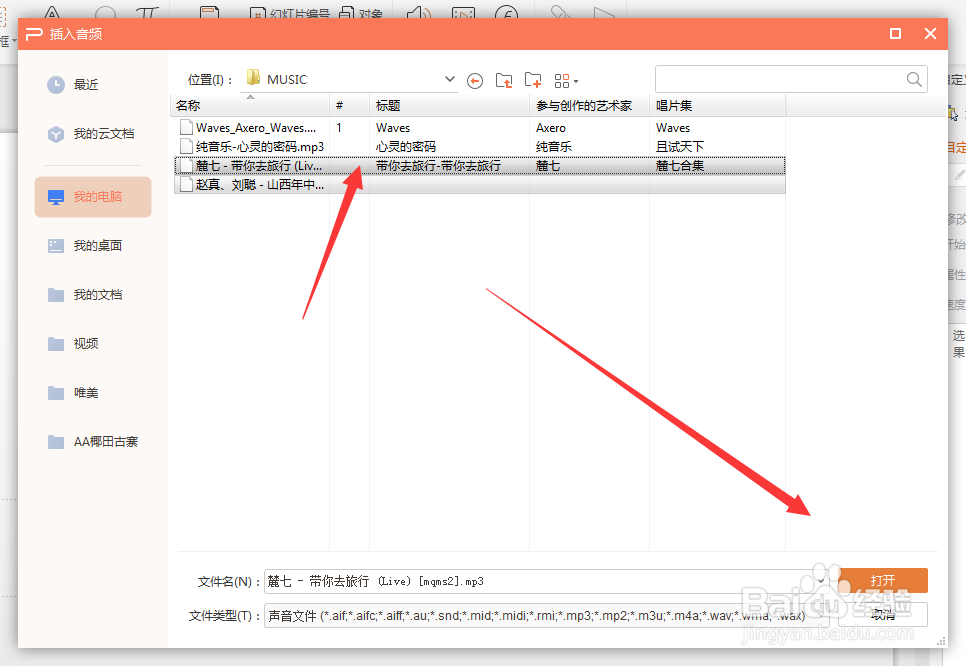Click the Flash f icon in toolbar
This screenshot has height=666, width=966.
(x=506, y=14)
